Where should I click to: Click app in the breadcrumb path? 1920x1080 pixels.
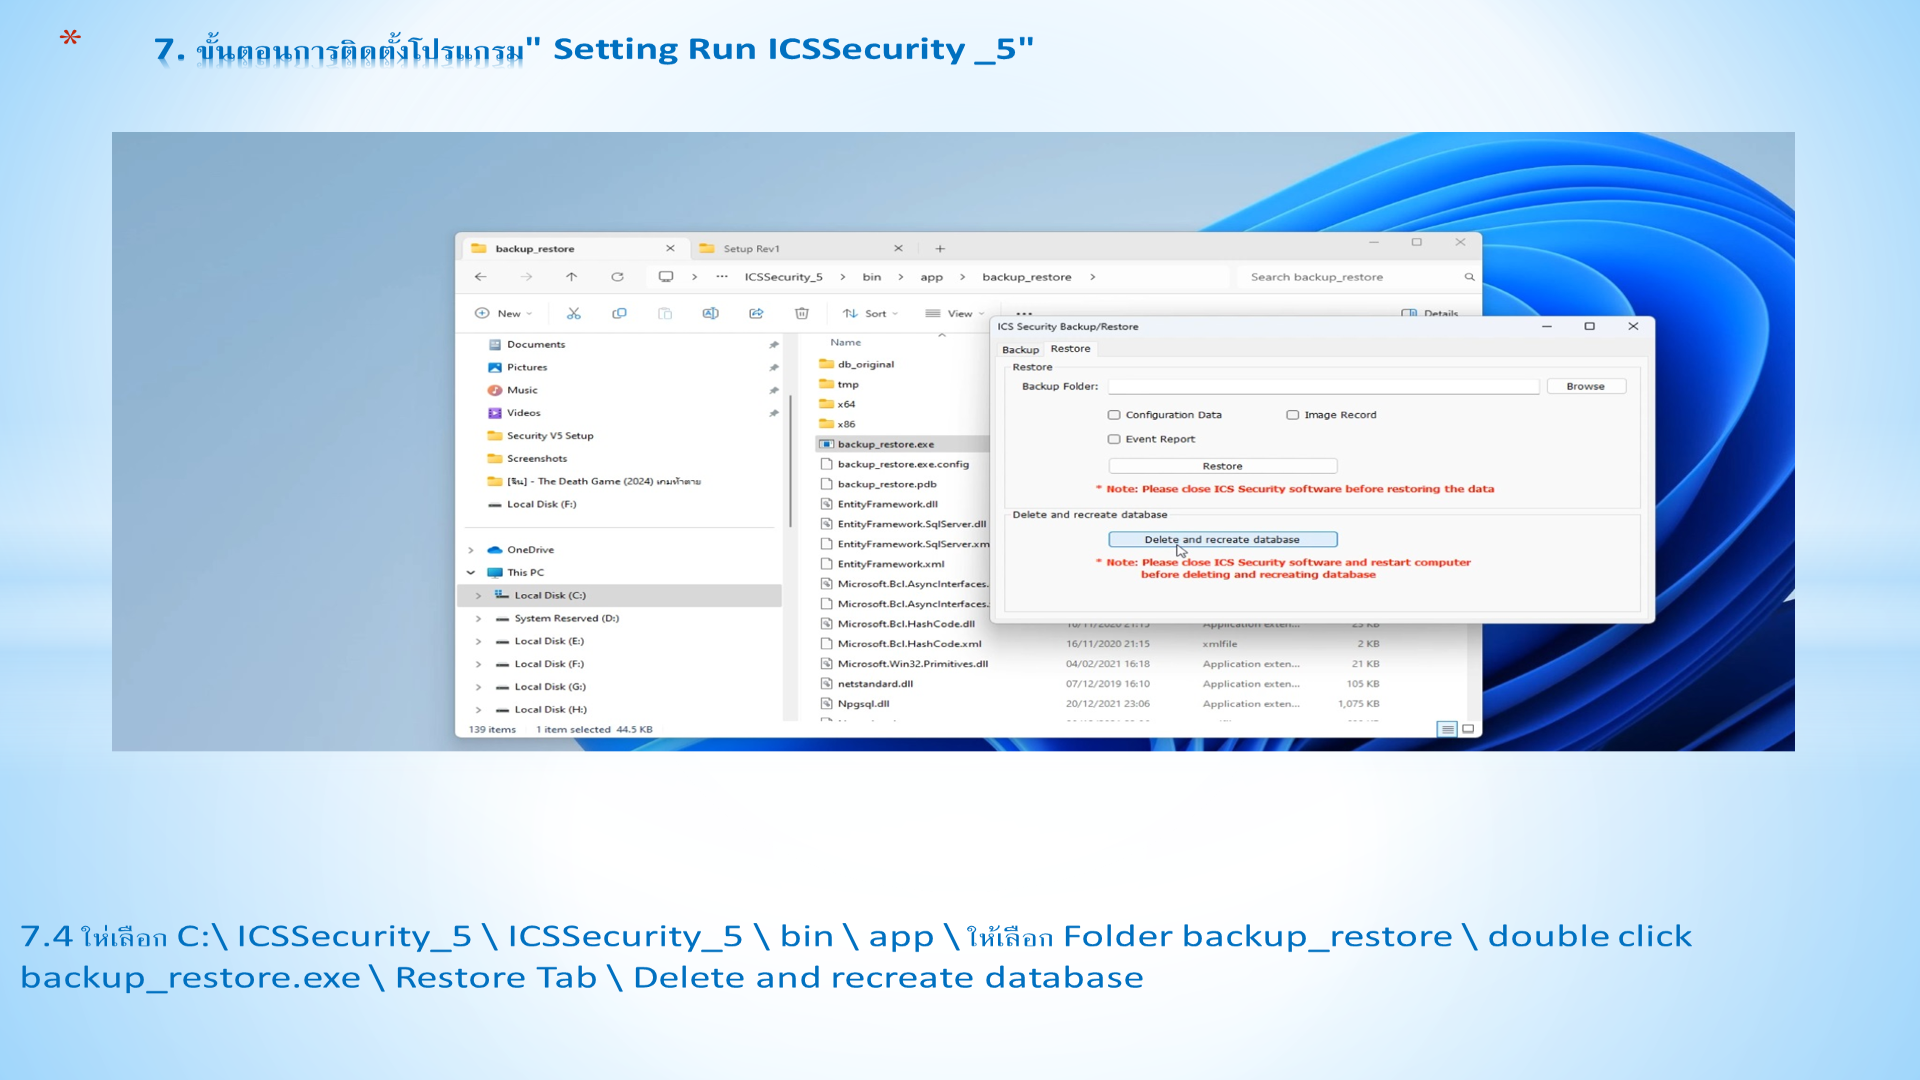point(931,277)
